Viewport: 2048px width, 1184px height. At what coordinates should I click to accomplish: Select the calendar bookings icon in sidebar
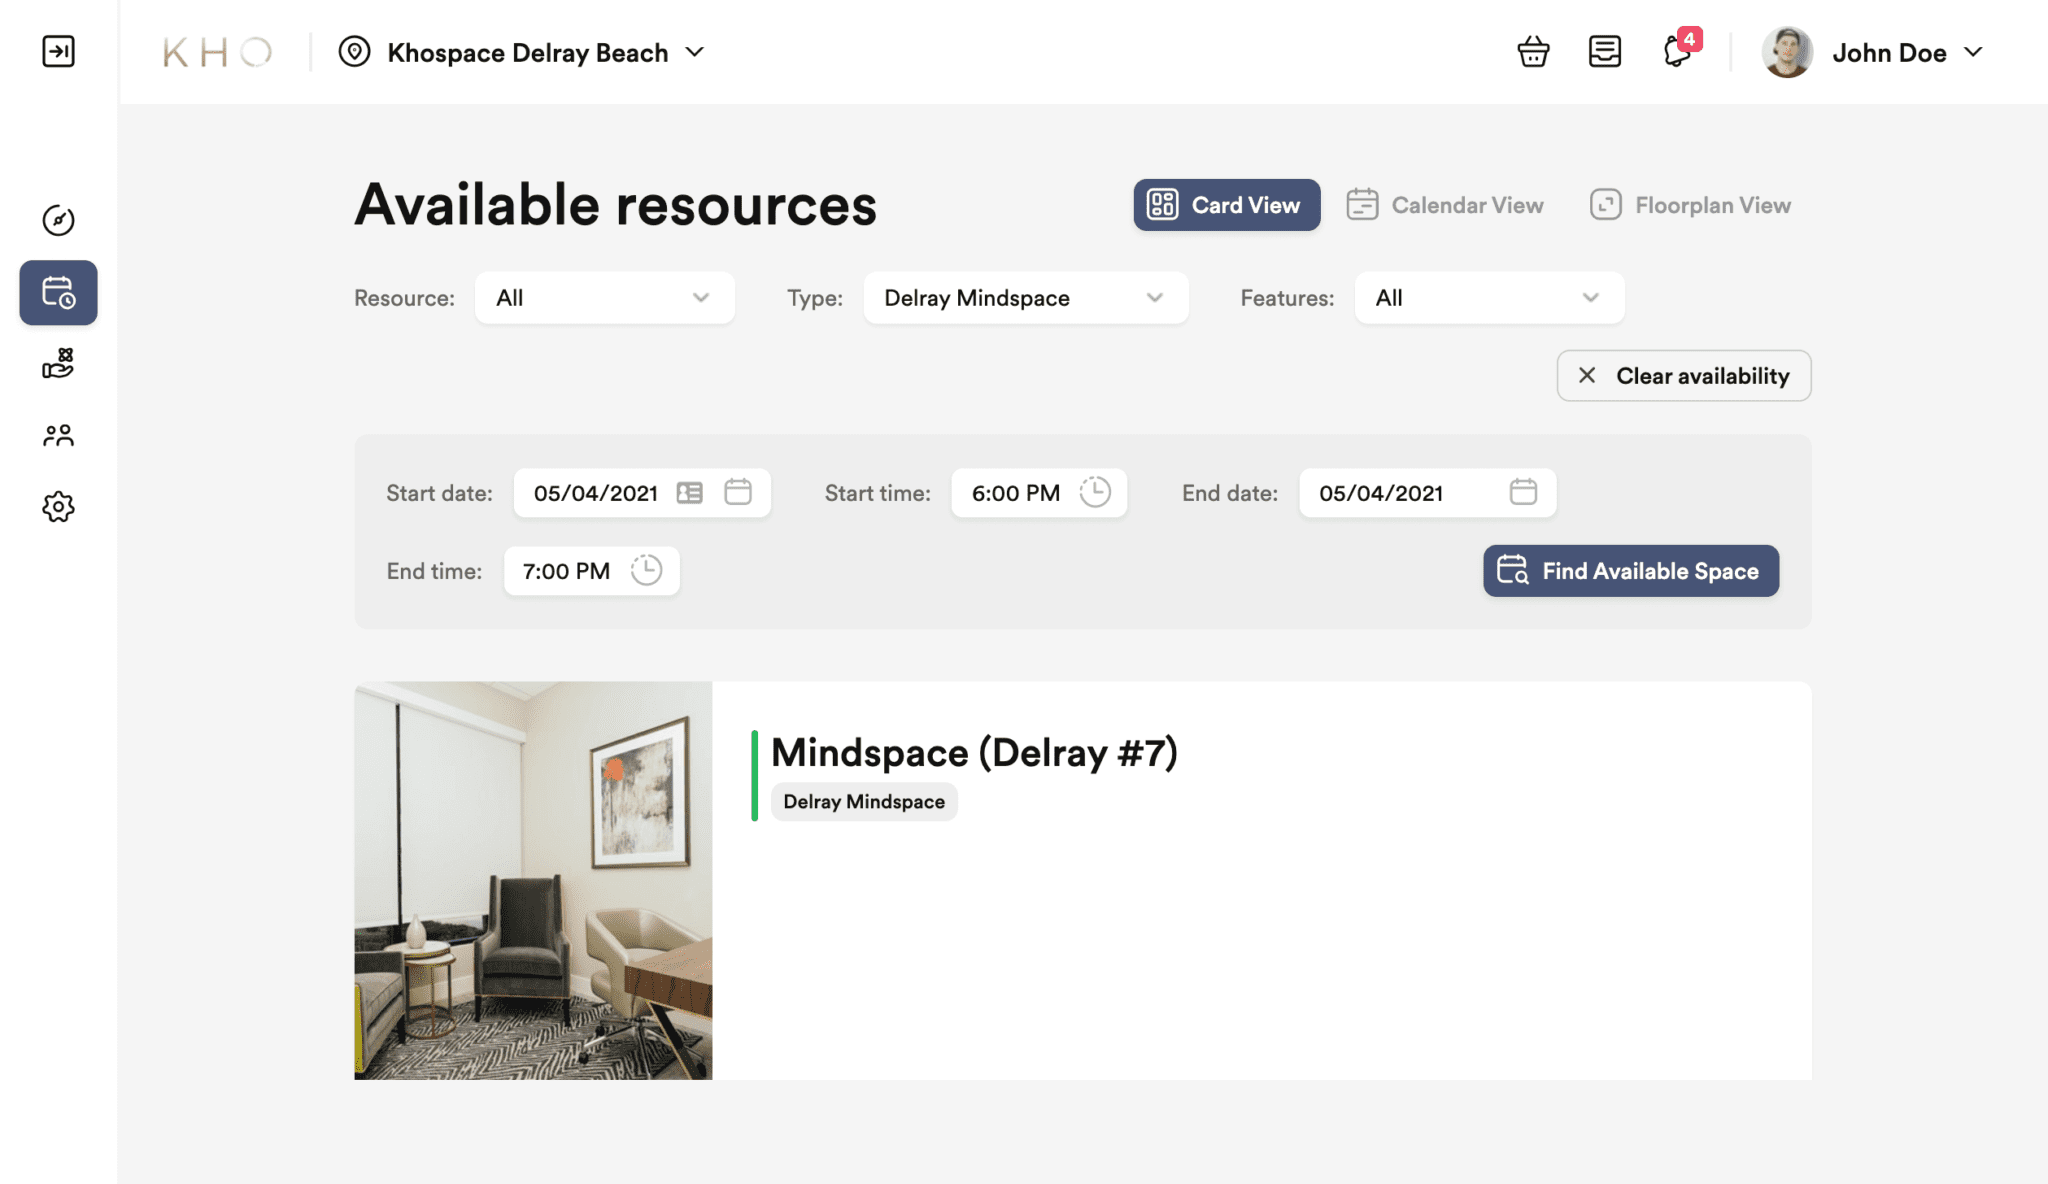(58, 292)
